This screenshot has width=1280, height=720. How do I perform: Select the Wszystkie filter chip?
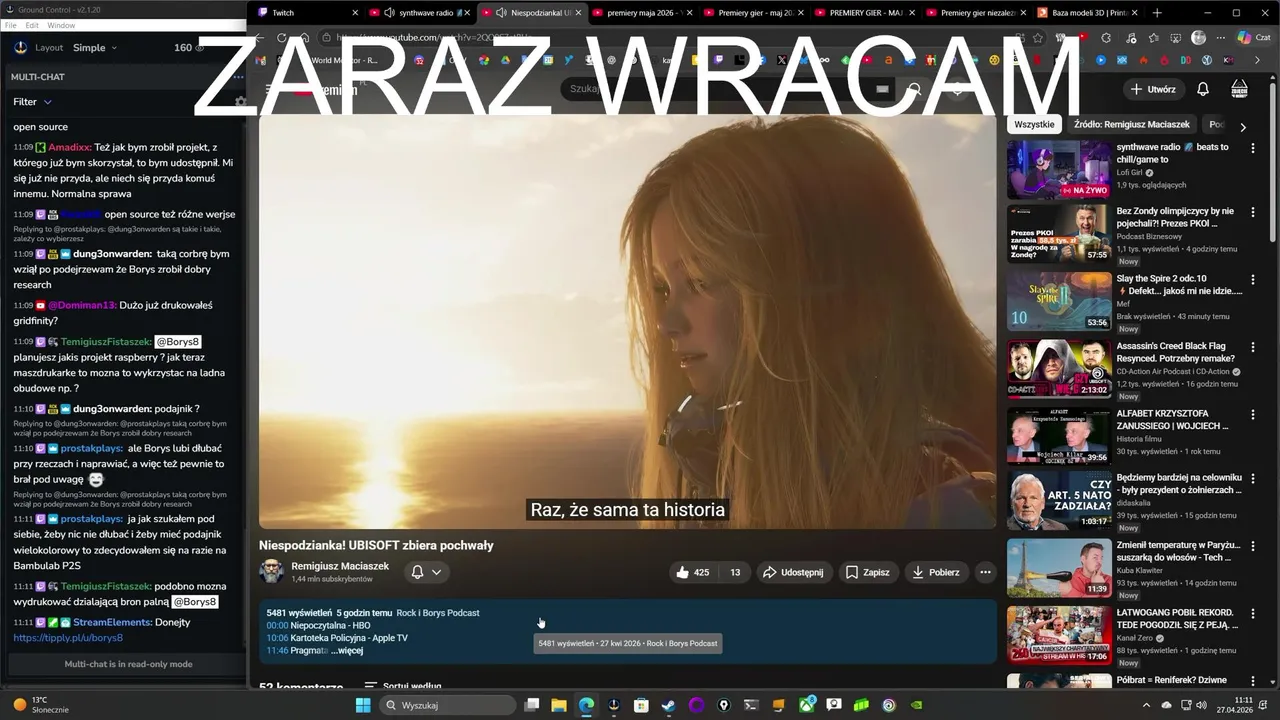(x=1034, y=125)
